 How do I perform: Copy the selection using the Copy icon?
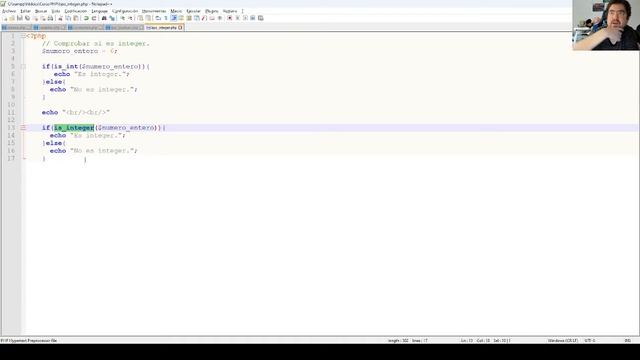68,18
